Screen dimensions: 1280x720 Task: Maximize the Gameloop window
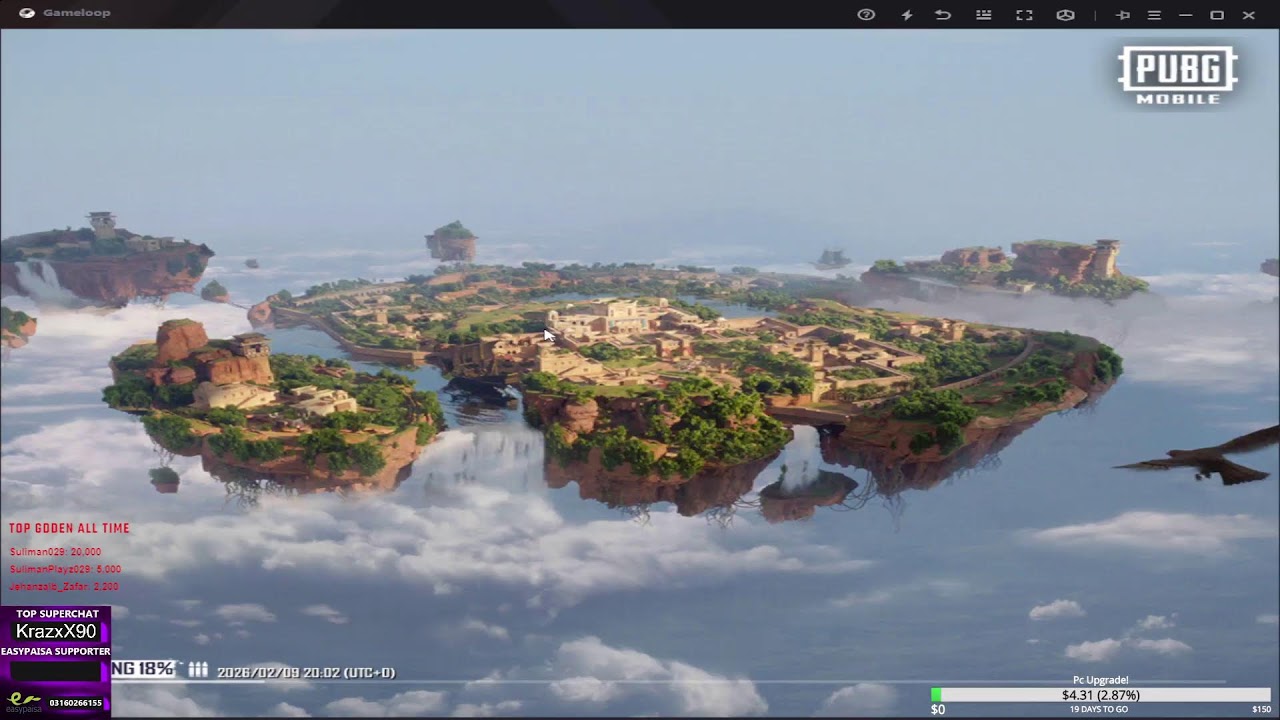[x=1217, y=15]
